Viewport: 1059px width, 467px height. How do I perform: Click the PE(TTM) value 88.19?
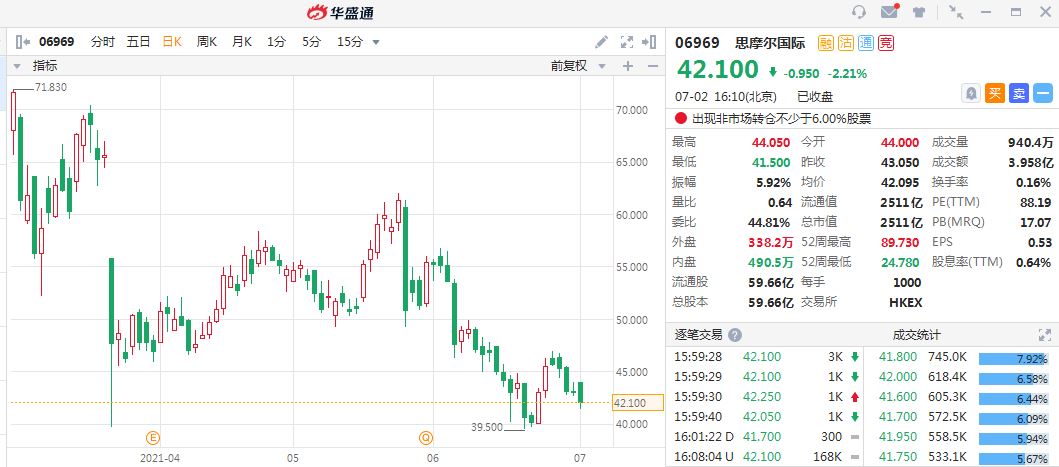click(x=1035, y=202)
